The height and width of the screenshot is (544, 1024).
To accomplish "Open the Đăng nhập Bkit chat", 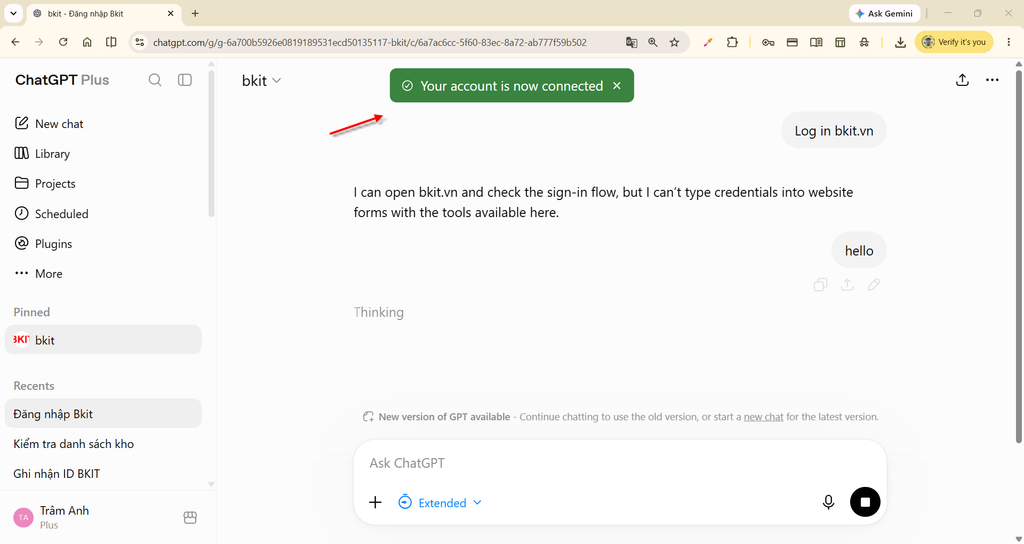I will [103, 413].
